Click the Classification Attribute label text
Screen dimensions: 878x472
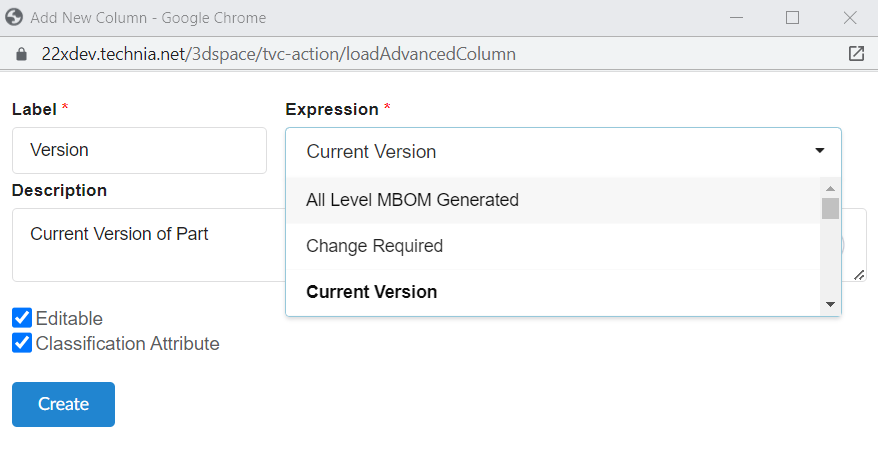[x=127, y=343]
